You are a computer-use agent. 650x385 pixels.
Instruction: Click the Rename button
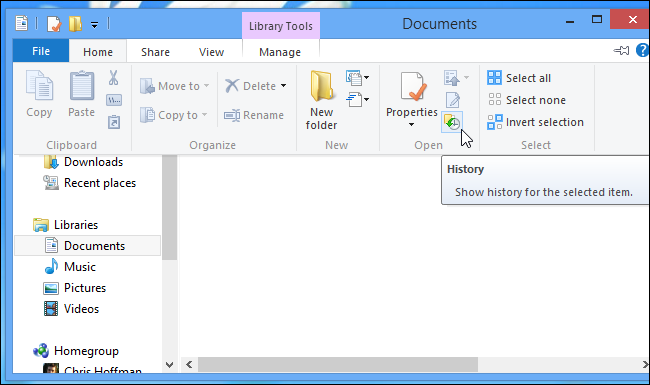coord(254,115)
